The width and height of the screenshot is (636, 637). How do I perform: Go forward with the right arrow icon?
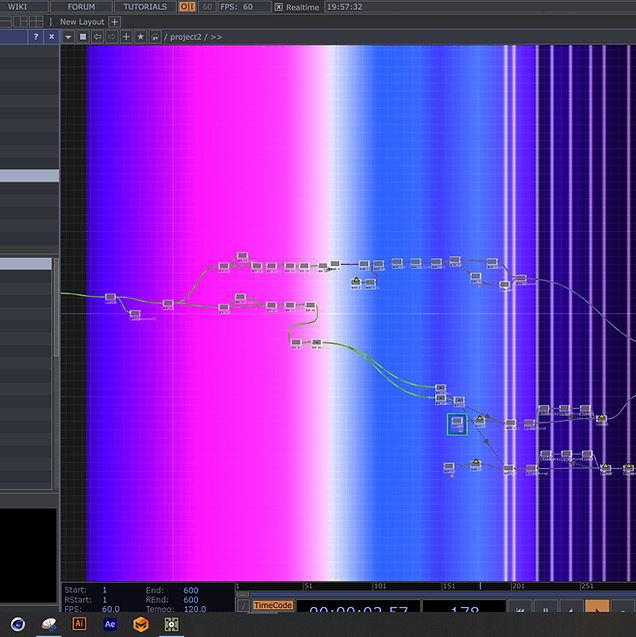pyautogui.click(x=112, y=37)
